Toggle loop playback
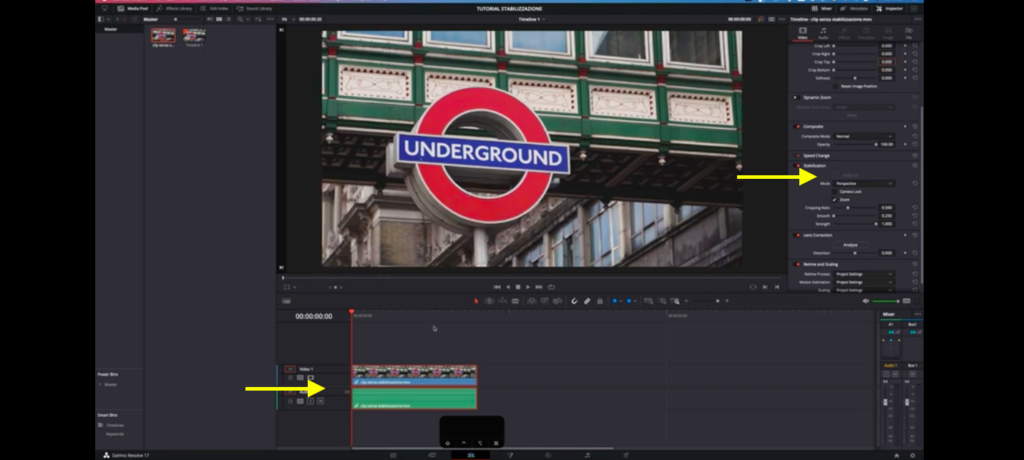Screen dimensions: 1024x460 551,287
